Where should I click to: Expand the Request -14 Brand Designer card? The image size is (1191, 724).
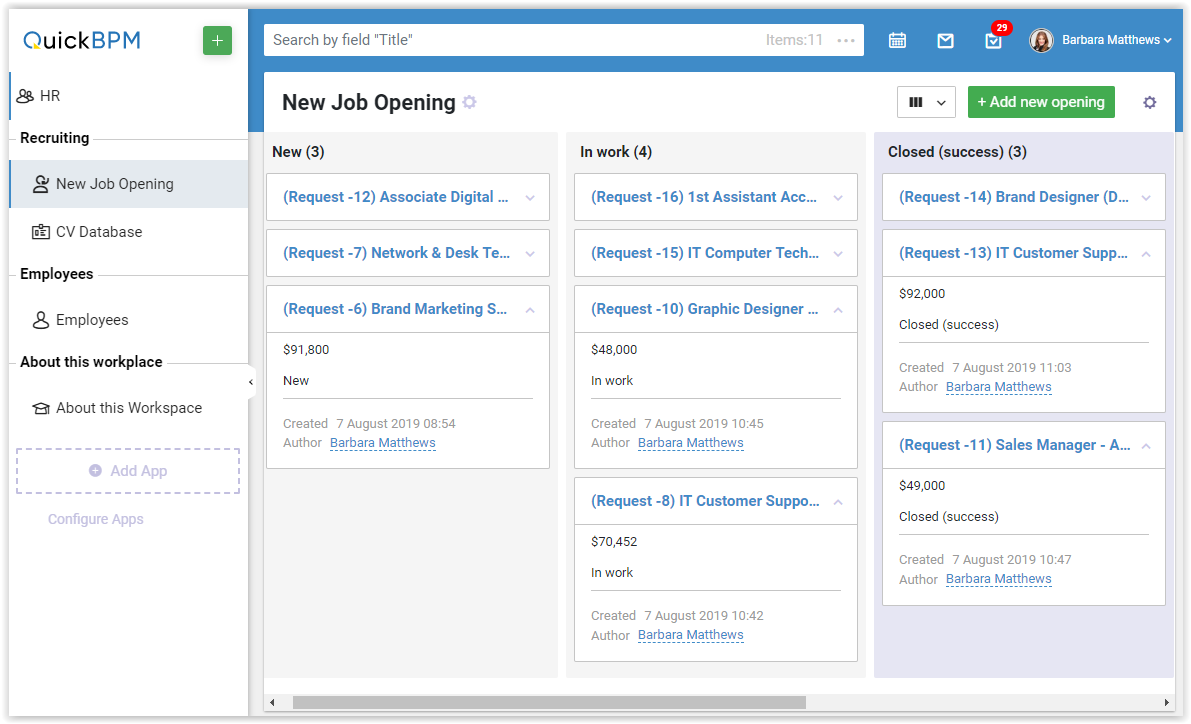[x=1146, y=198]
